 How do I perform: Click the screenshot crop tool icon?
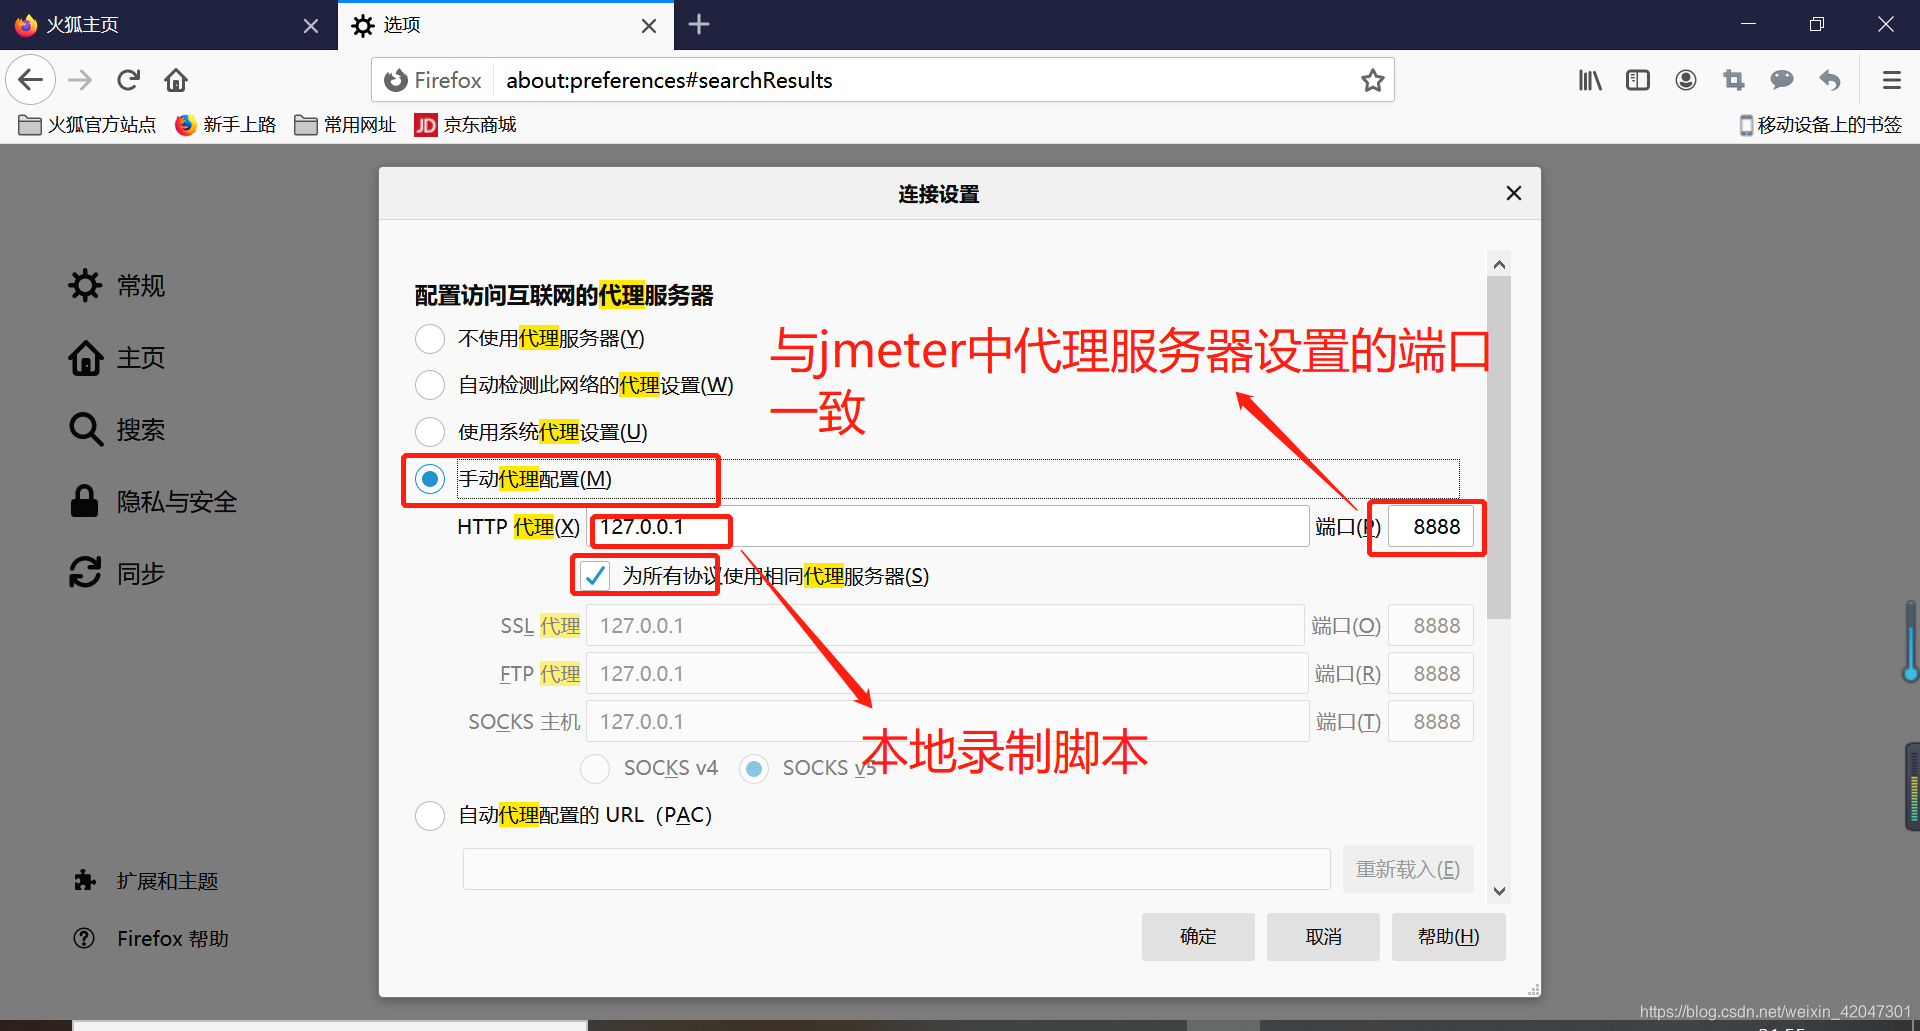(x=1734, y=80)
